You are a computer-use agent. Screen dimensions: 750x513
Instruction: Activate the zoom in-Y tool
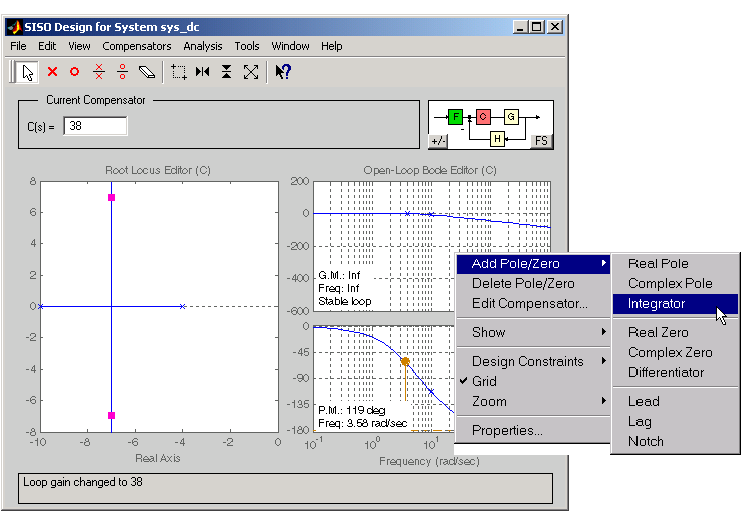coord(227,72)
